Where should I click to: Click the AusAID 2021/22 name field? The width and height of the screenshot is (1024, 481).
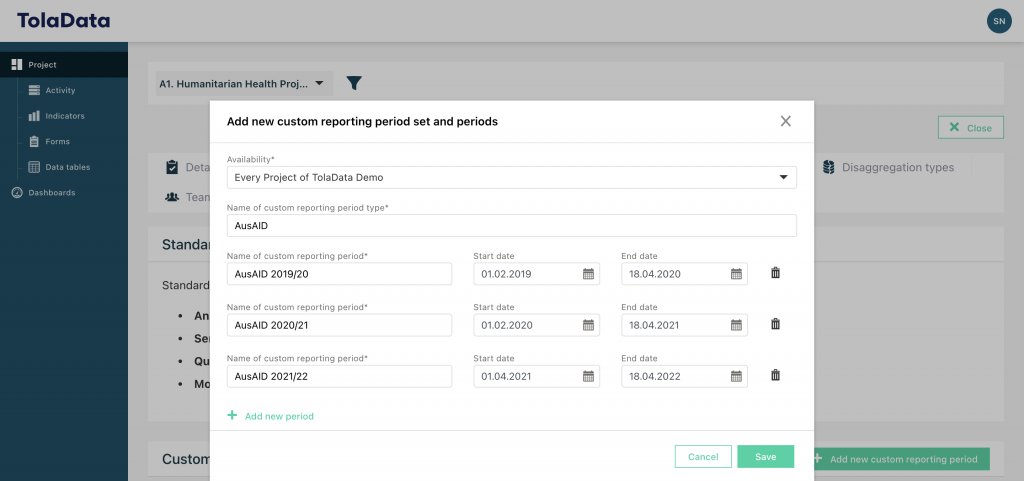click(339, 376)
